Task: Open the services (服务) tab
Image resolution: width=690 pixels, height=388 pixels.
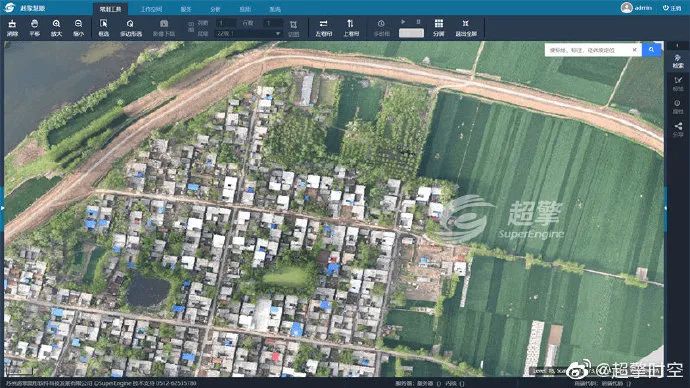Action: click(x=186, y=9)
